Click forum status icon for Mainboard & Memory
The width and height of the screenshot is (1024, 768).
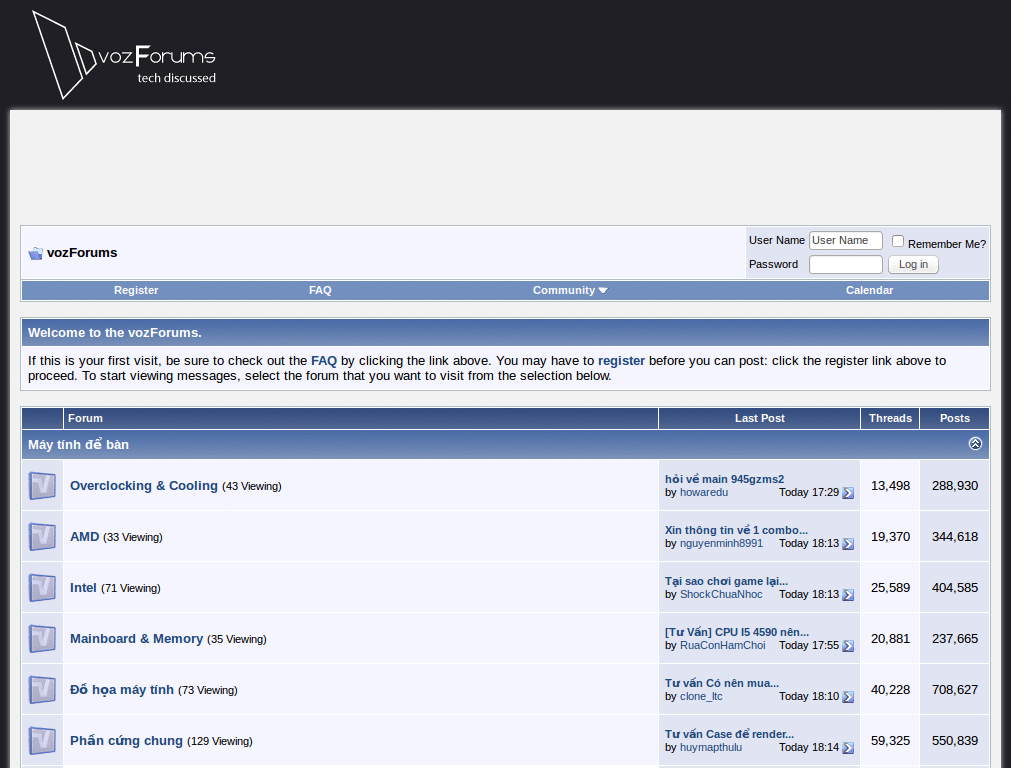pyautogui.click(x=42, y=639)
